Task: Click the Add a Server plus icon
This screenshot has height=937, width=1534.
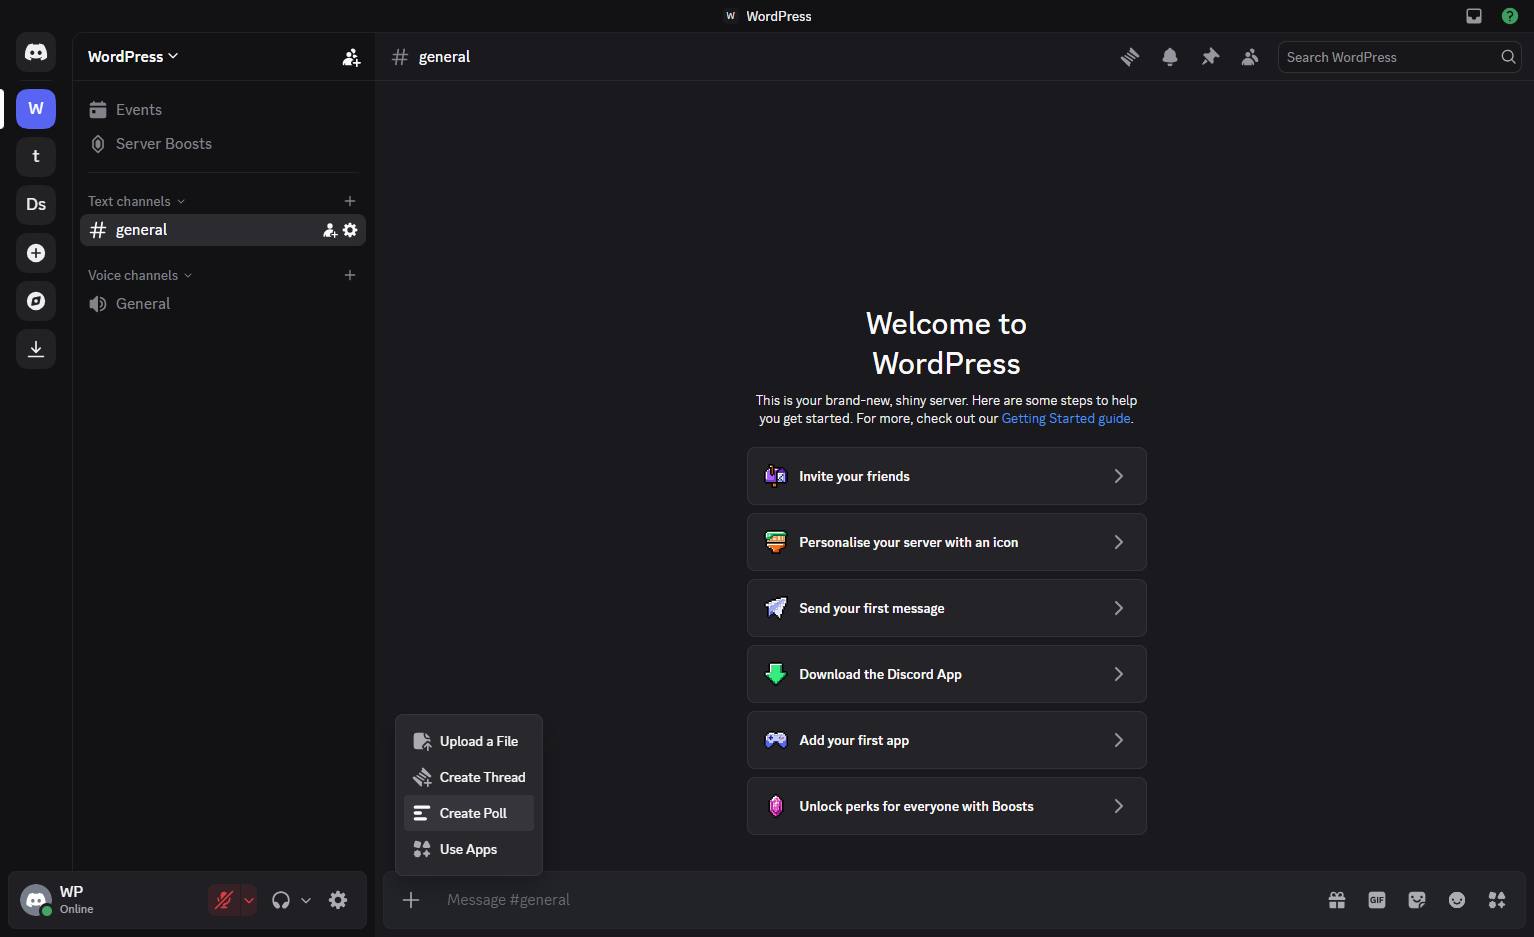Action: [36, 253]
